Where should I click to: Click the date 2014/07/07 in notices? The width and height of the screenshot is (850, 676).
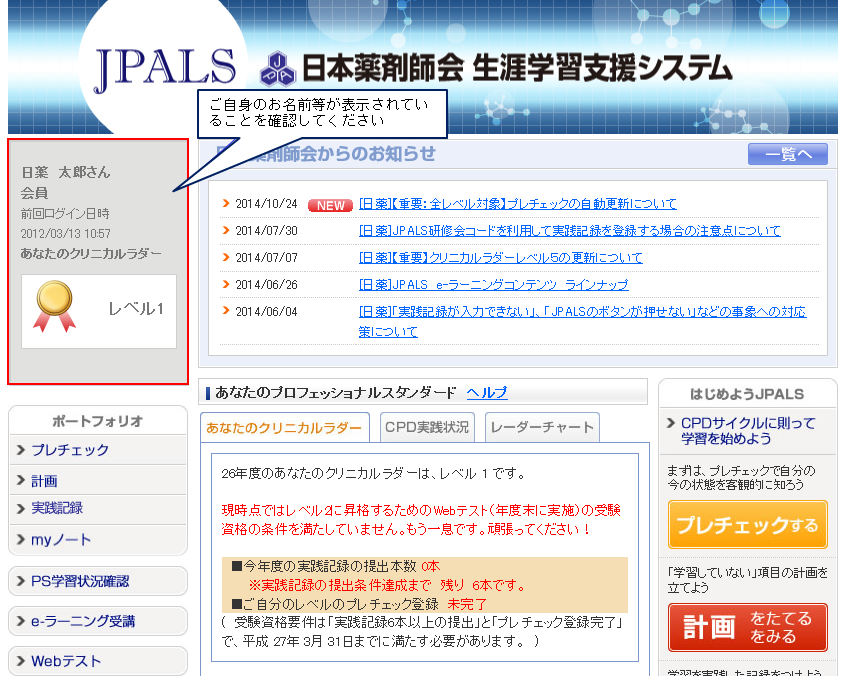[x=266, y=257]
